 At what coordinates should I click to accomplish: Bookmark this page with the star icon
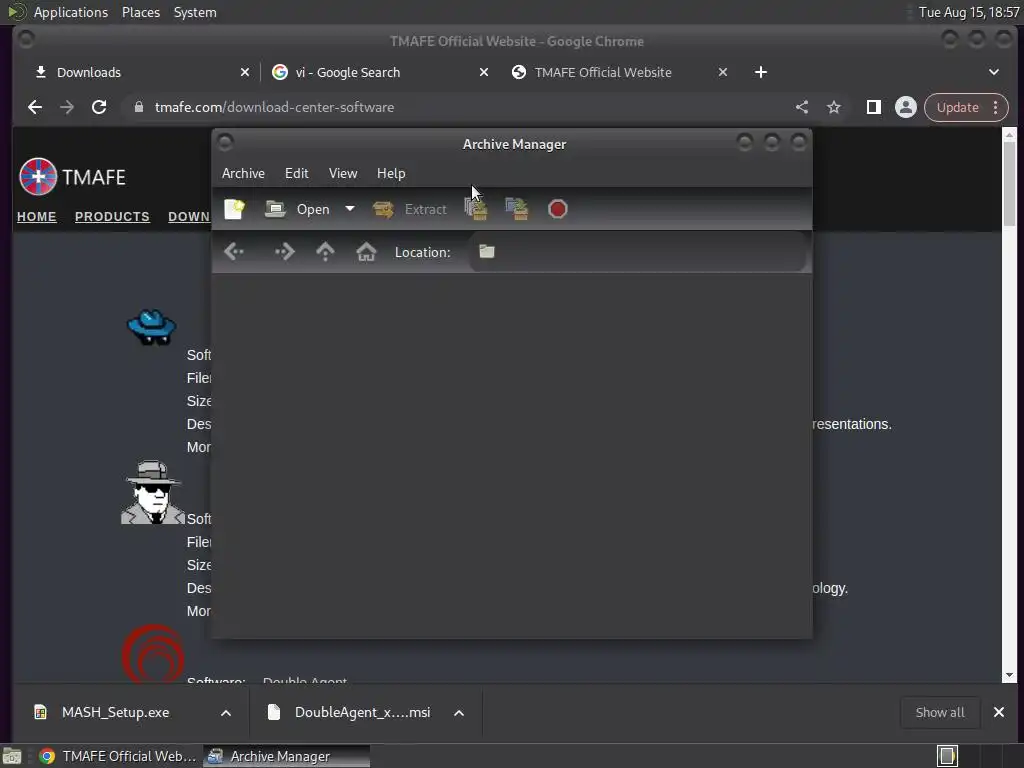coord(834,107)
